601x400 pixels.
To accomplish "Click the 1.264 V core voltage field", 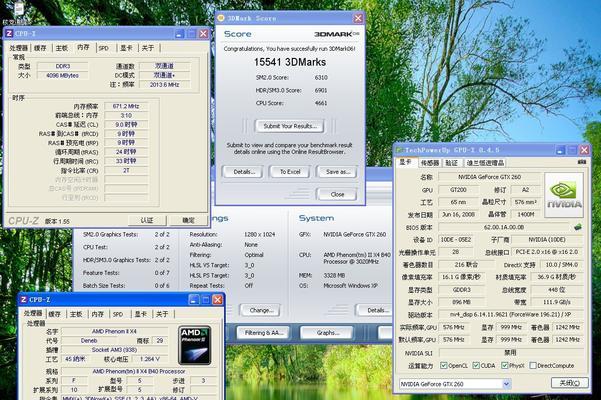I will point(149,359).
